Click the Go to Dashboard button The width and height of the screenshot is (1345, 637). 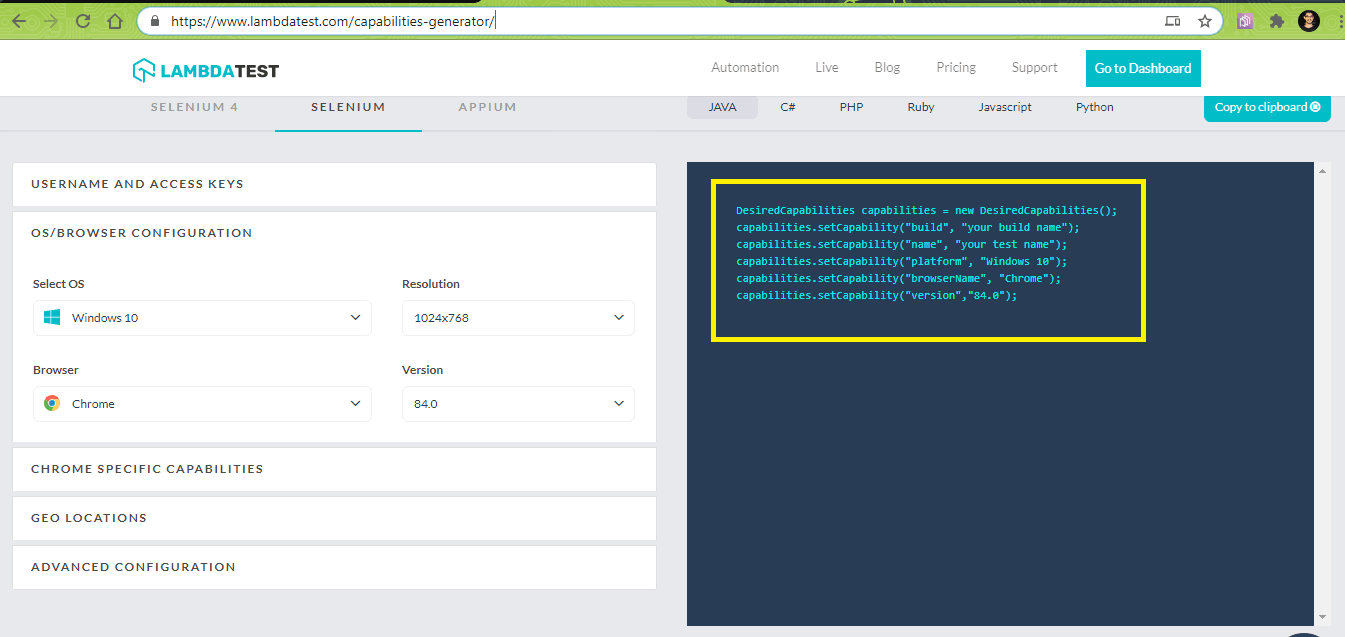1142,68
